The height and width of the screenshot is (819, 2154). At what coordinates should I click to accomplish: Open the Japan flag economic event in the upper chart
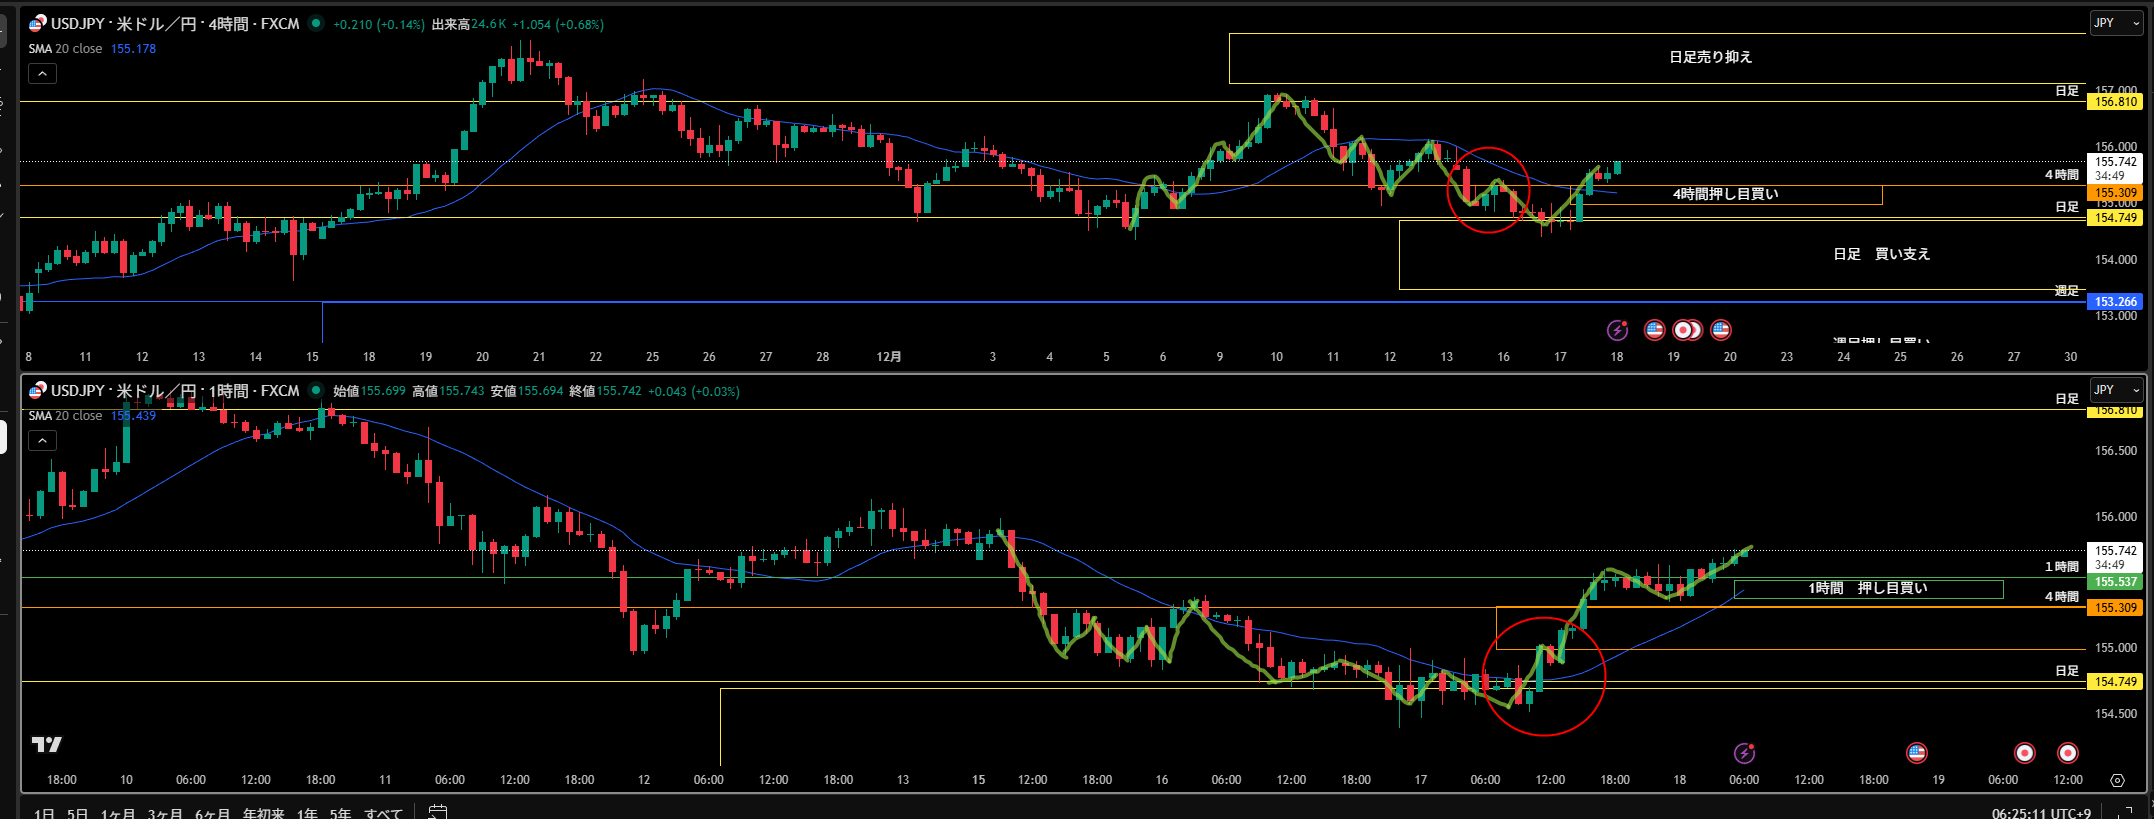pyautogui.click(x=1686, y=330)
